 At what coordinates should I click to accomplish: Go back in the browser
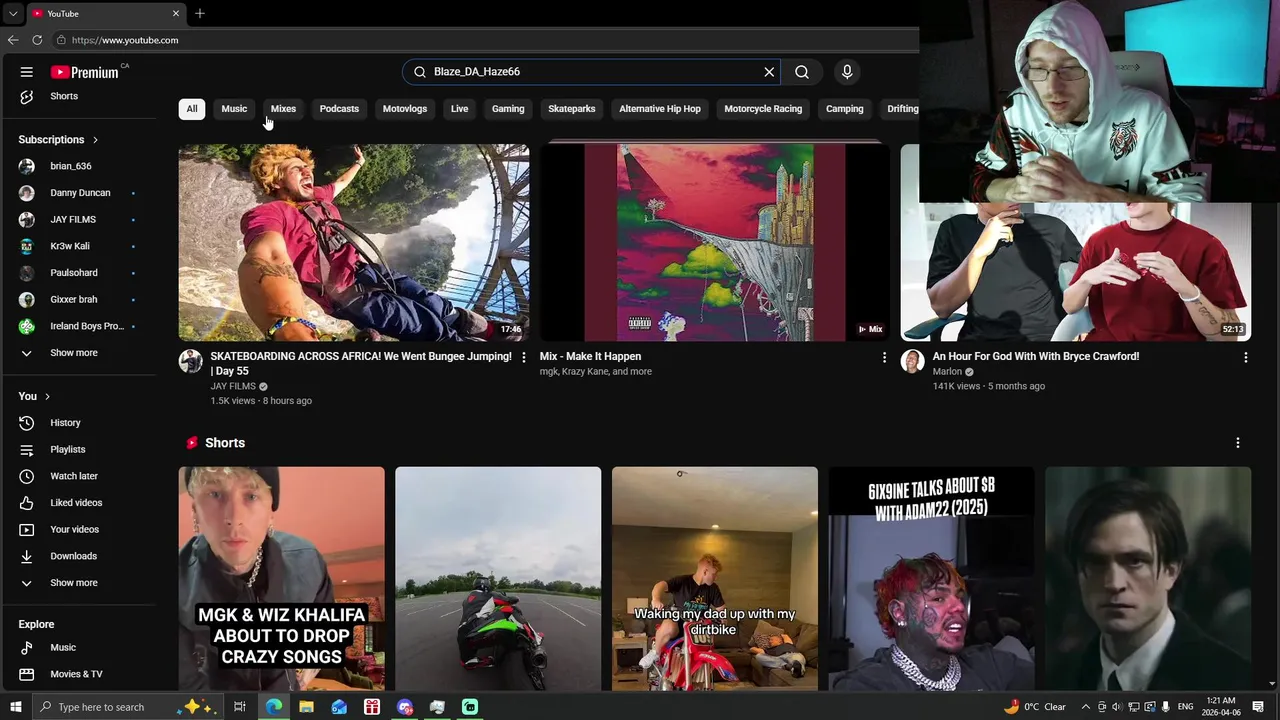pos(13,40)
